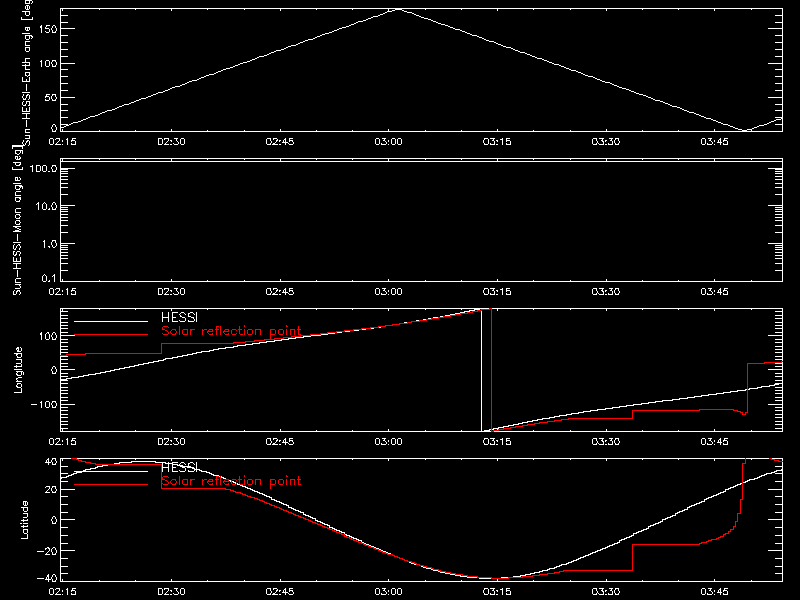
Task: Click the 1.0 tick on Moon angle axis
Action: [x=49, y=244]
